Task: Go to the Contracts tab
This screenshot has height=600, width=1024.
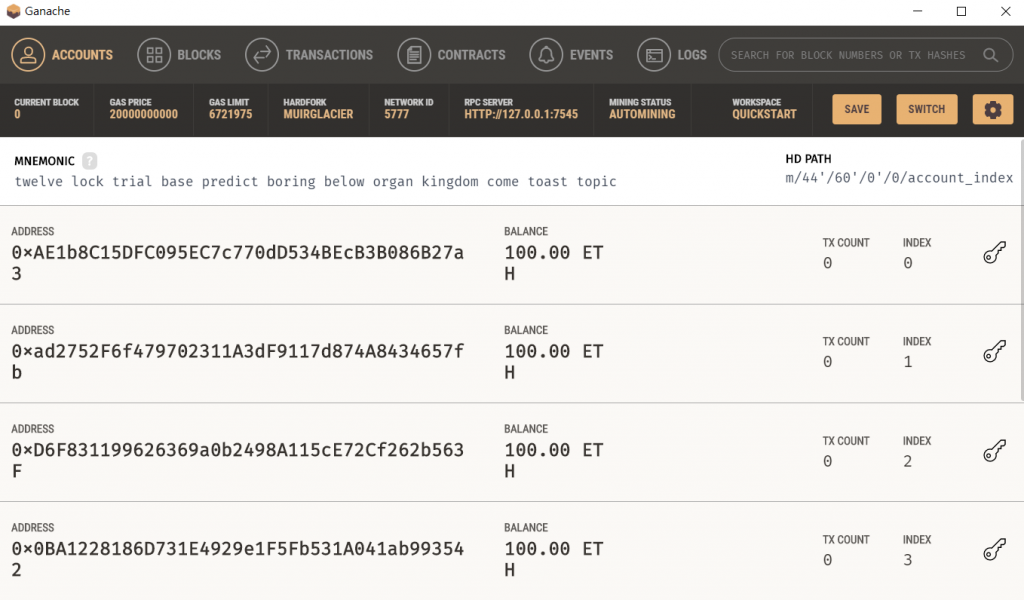Action: click(x=451, y=55)
